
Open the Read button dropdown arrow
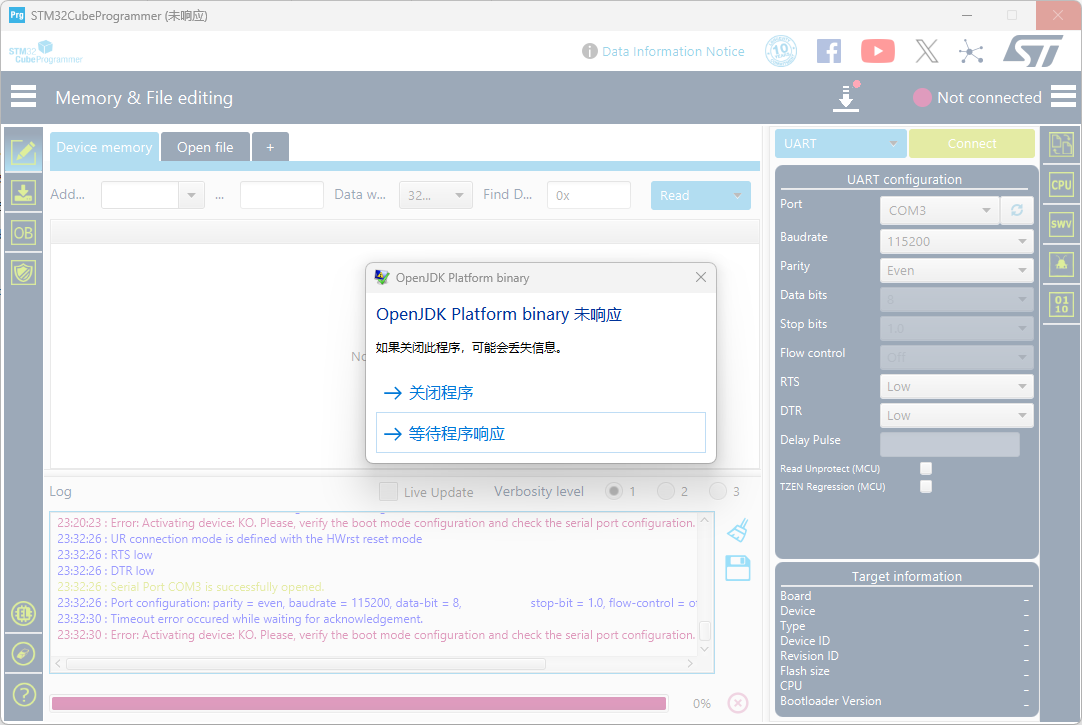[x=737, y=195]
